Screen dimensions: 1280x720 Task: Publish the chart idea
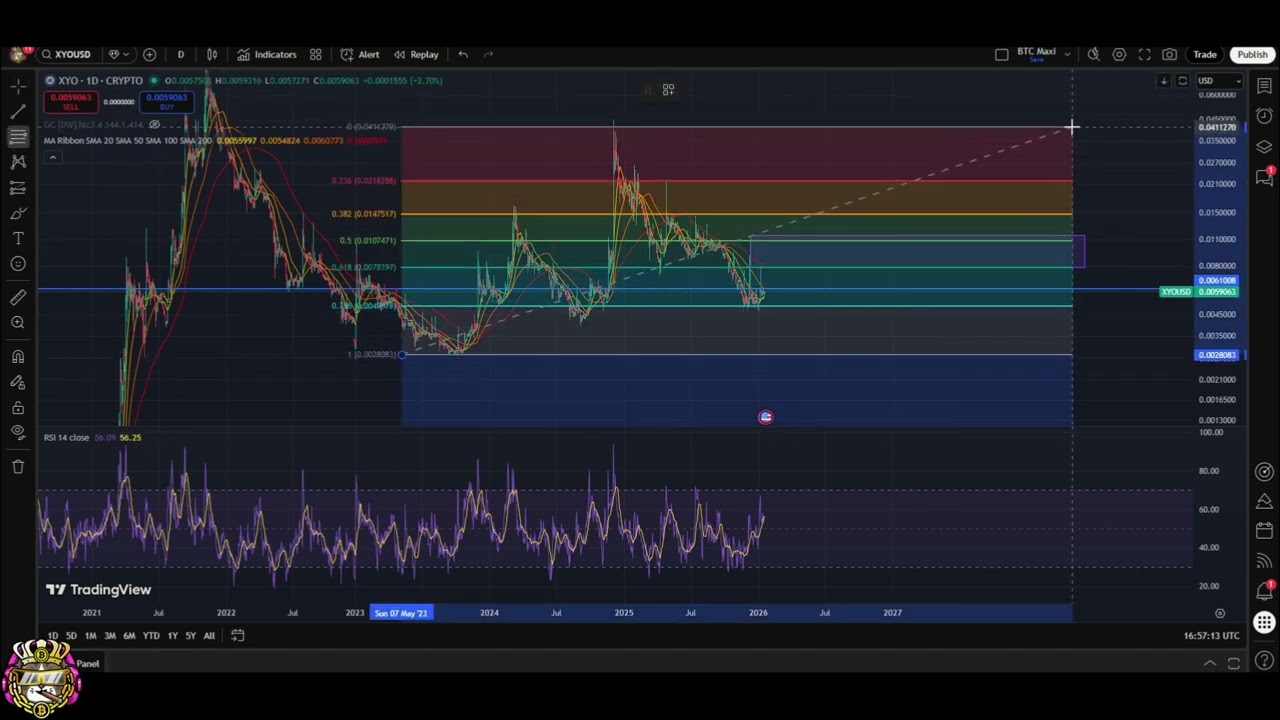pyautogui.click(x=1252, y=54)
